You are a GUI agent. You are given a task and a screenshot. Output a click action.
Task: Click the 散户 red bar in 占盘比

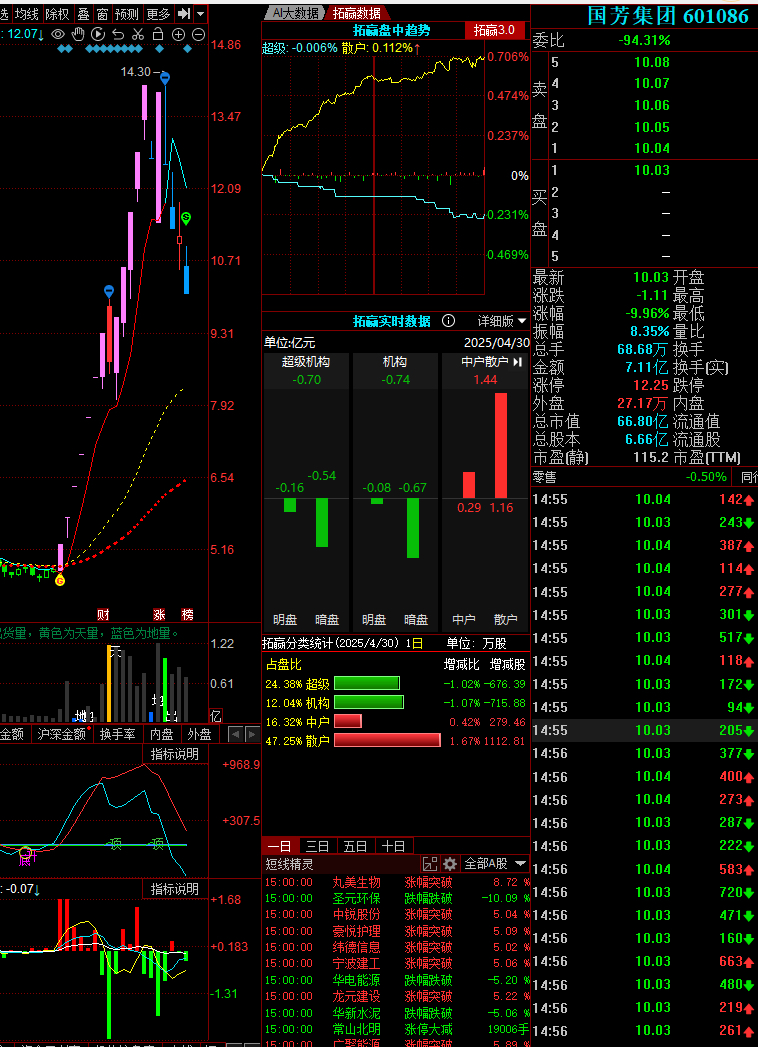coord(387,740)
